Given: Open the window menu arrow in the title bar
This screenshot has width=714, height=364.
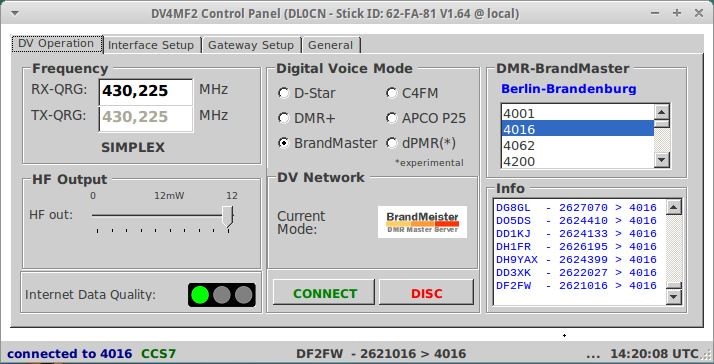Looking at the screenshot, I should [15, 13].
